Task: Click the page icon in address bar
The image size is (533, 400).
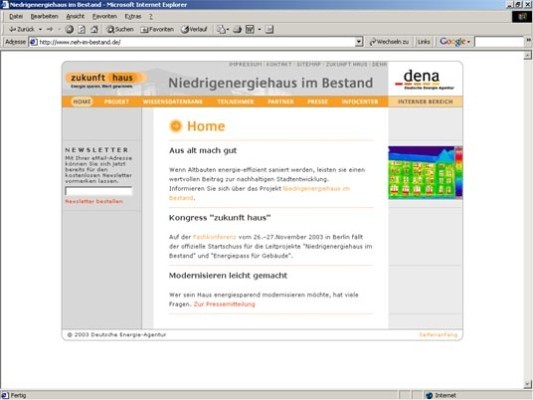Action: (x=33, y=42)
